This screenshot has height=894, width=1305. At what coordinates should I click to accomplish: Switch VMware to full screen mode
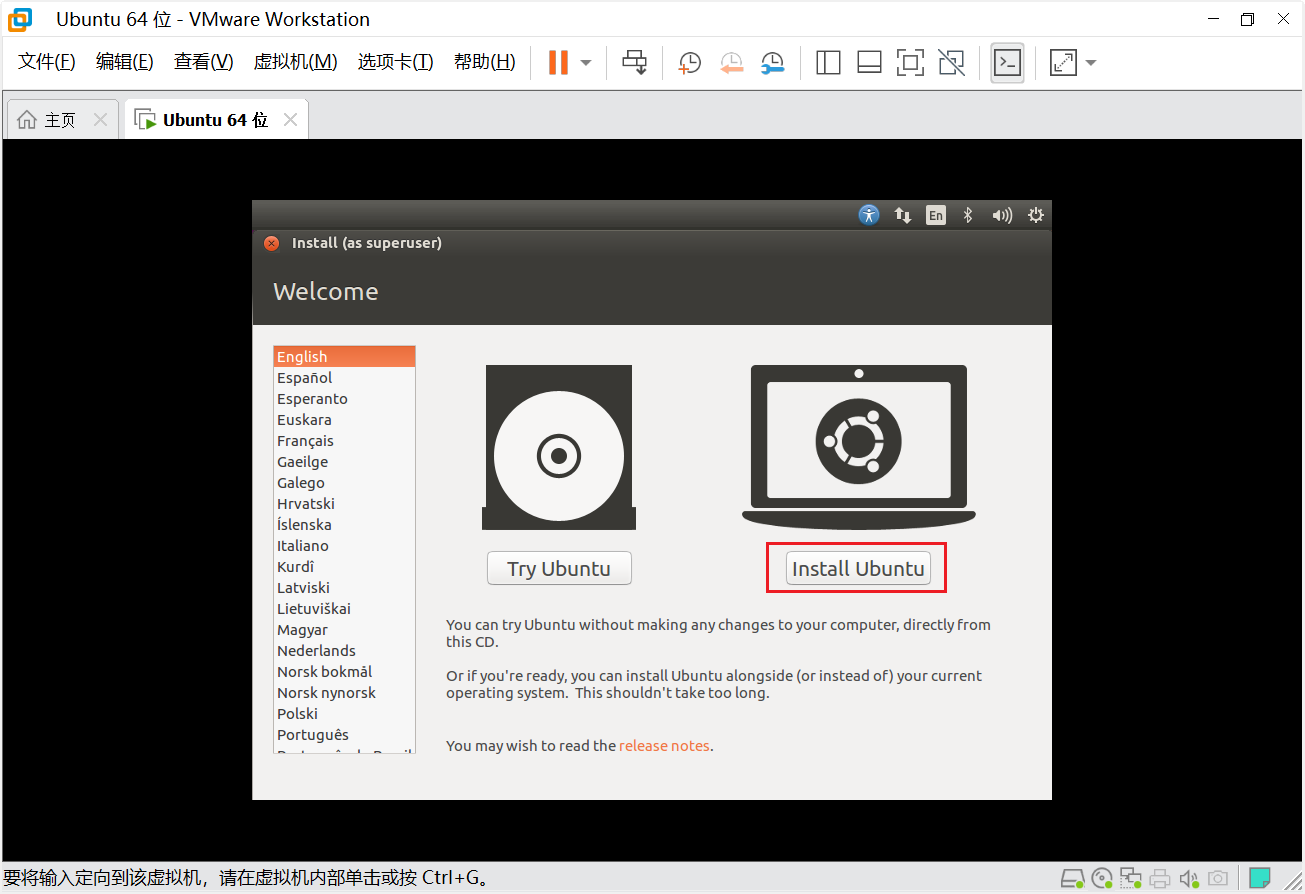(x=910, y=63)
